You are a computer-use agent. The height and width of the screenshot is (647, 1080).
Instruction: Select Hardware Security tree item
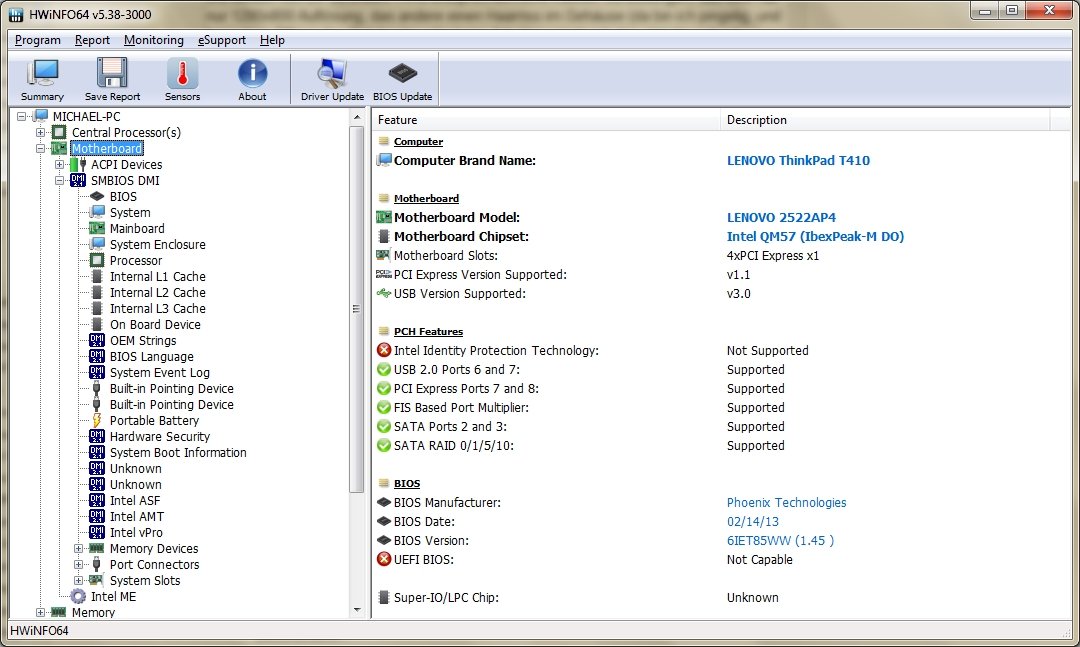[x=160, y=436]
